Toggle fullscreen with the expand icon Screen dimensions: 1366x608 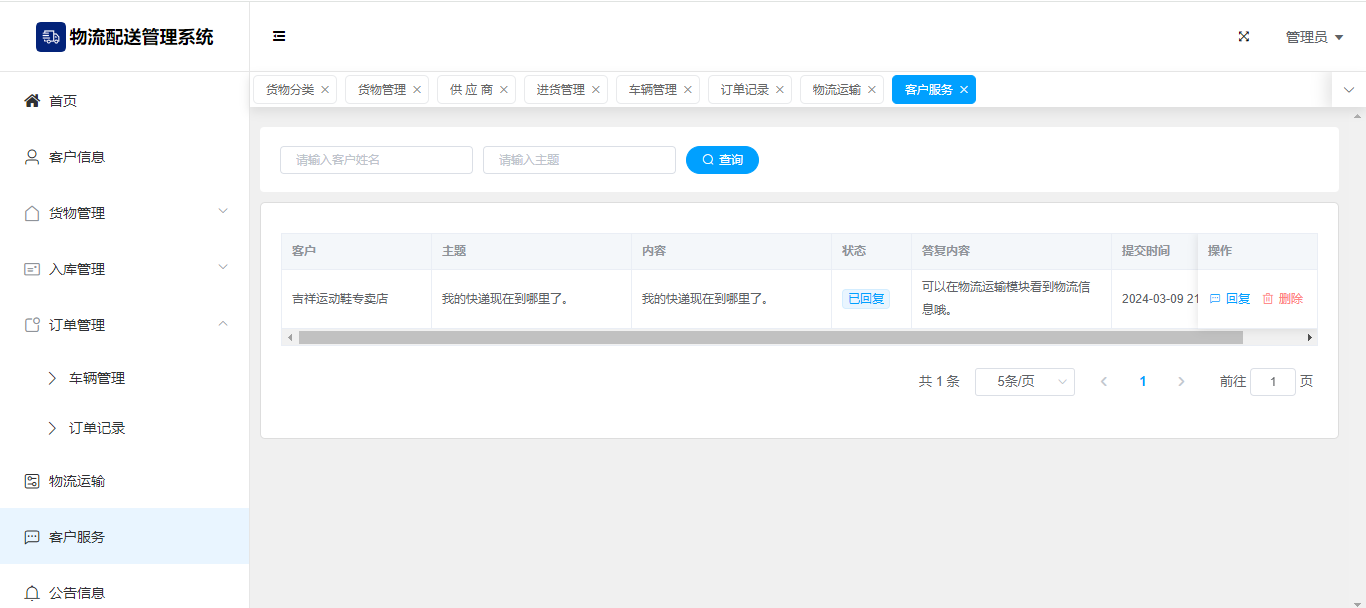[1244, 36]
